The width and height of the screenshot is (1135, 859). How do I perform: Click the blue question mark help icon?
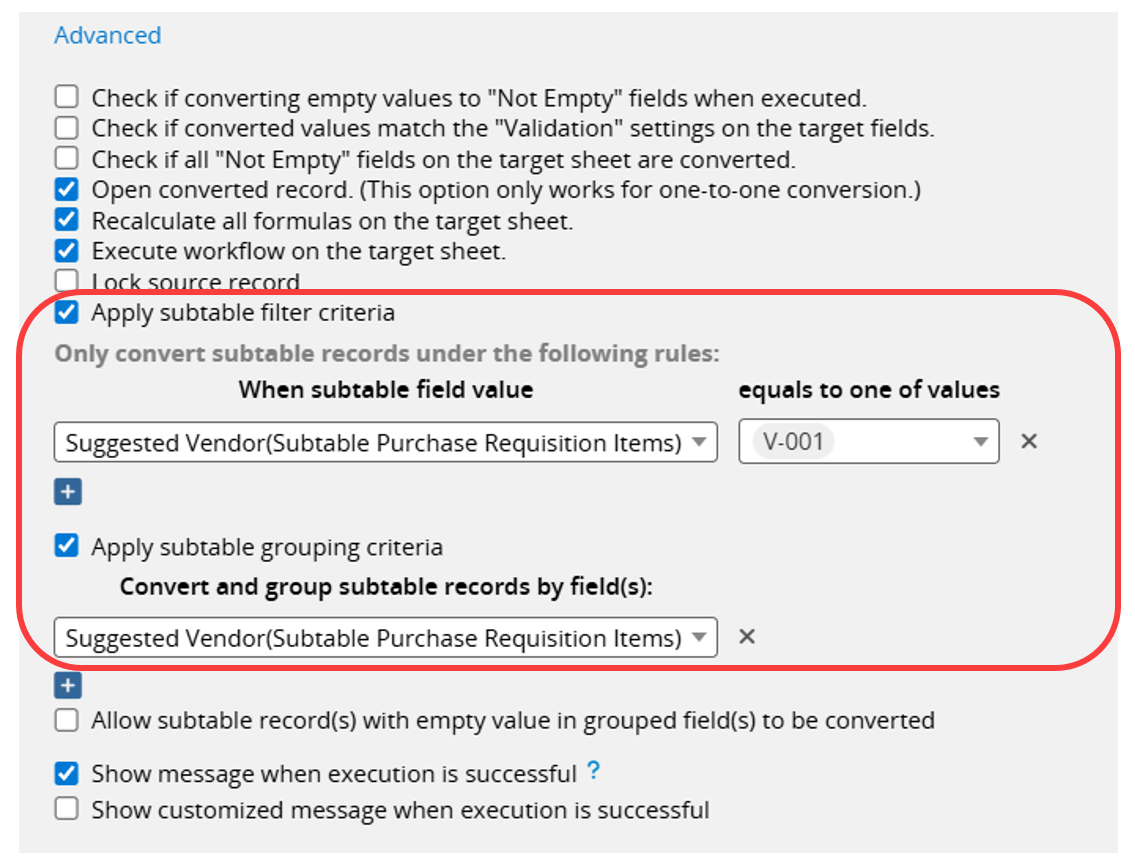pyautogui.click(x=593, y=771)
